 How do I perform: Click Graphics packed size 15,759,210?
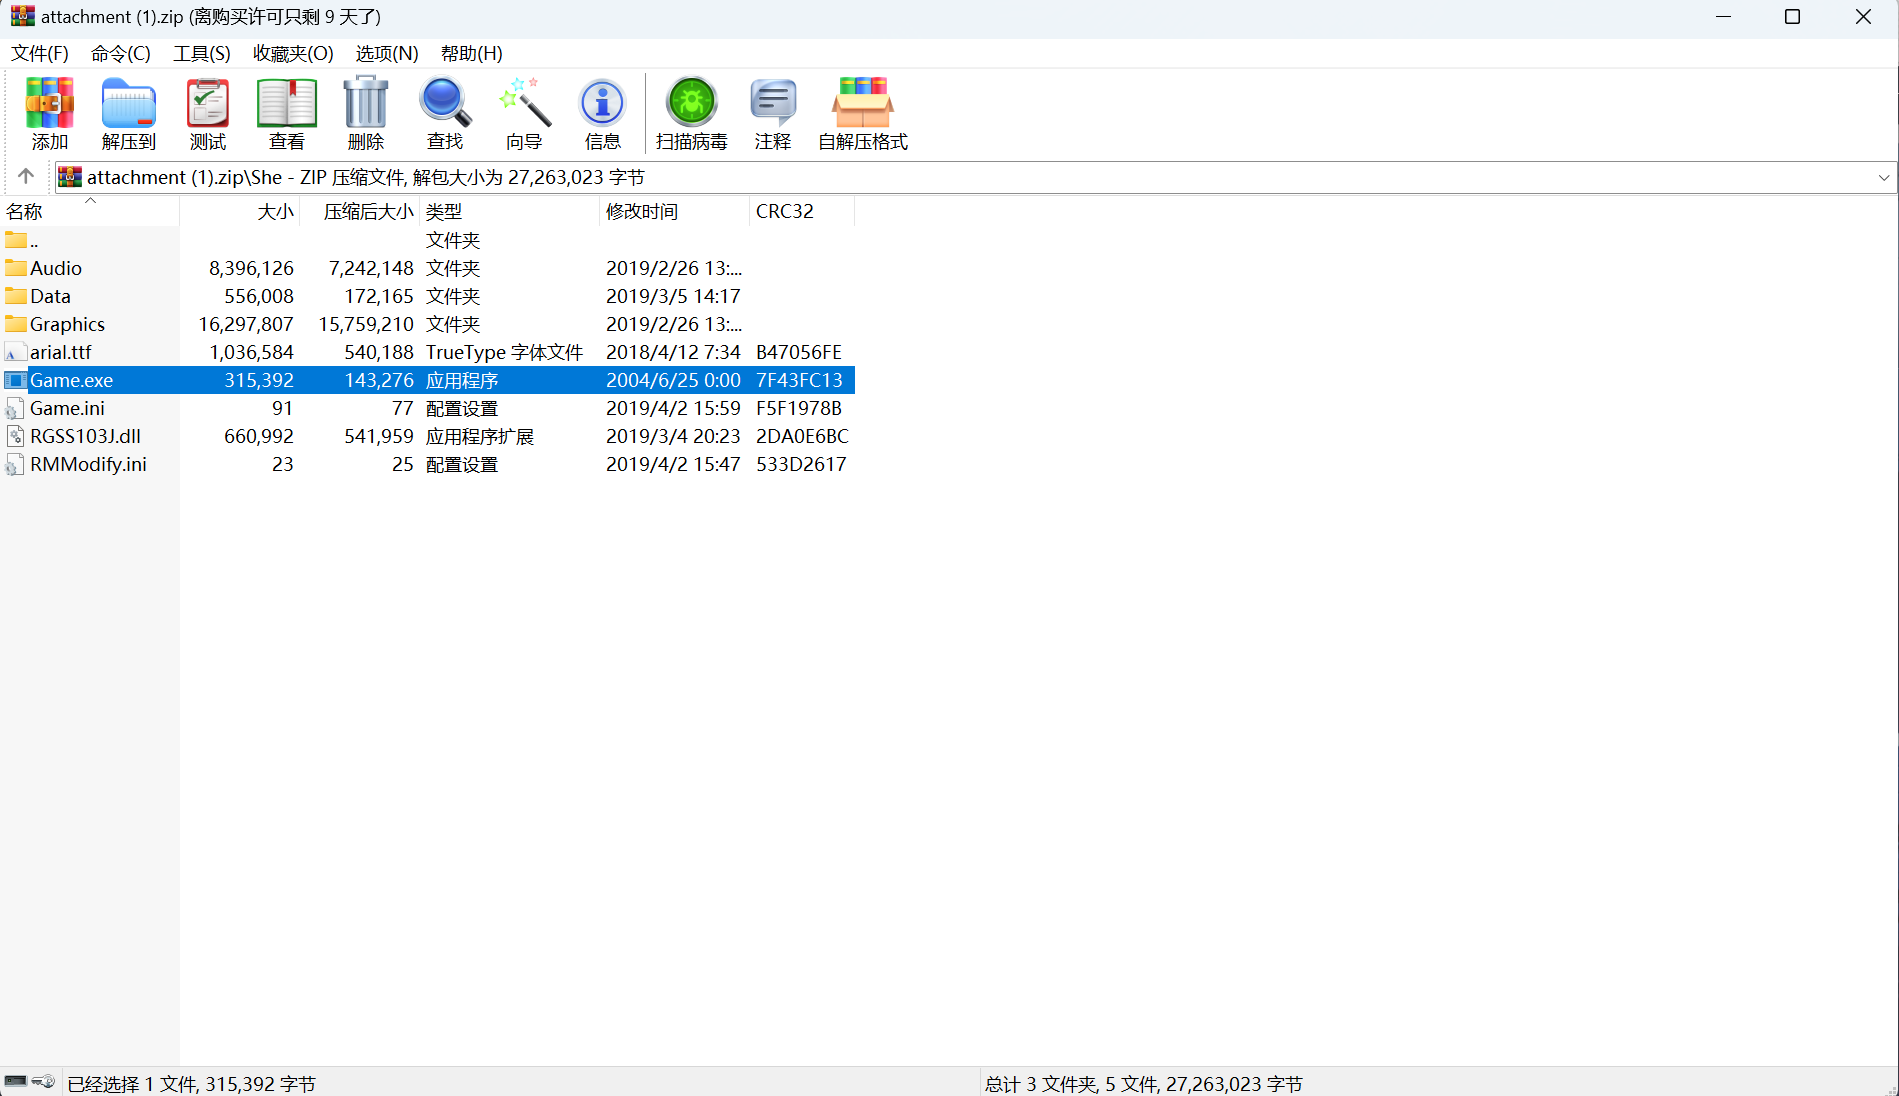[x=366, y=324]
